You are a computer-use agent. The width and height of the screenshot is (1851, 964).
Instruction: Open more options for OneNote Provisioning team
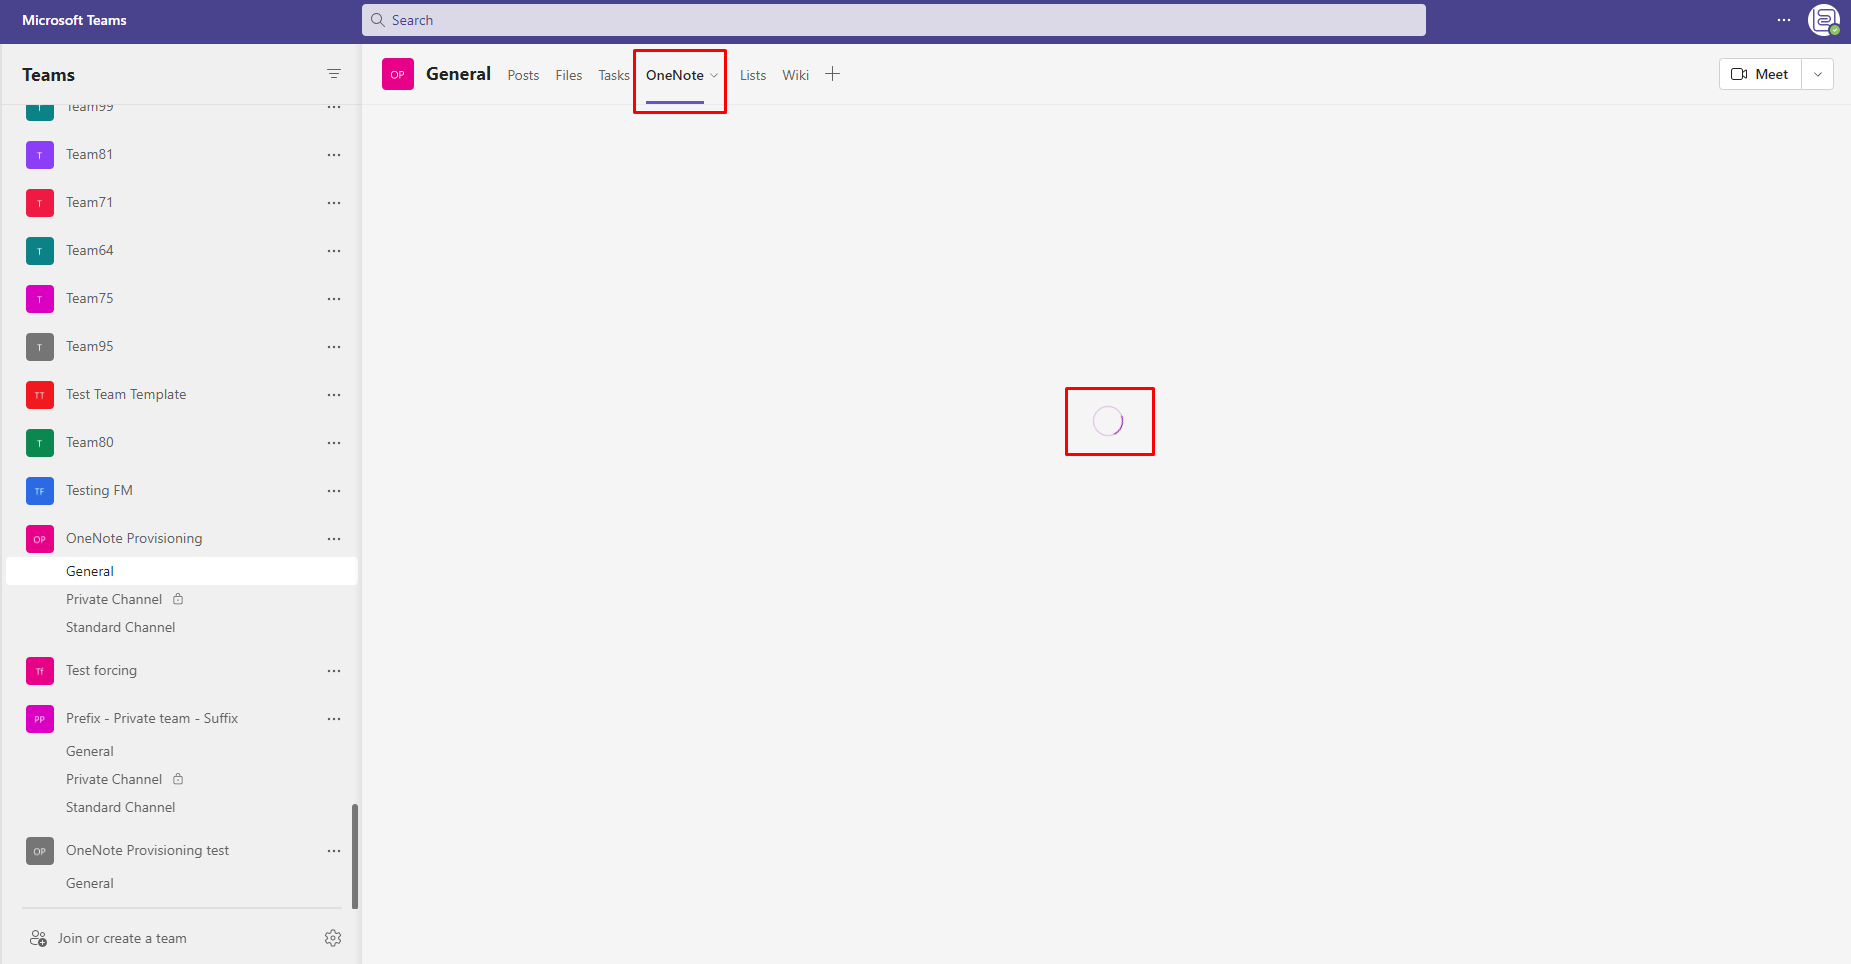tap(334, 539)
